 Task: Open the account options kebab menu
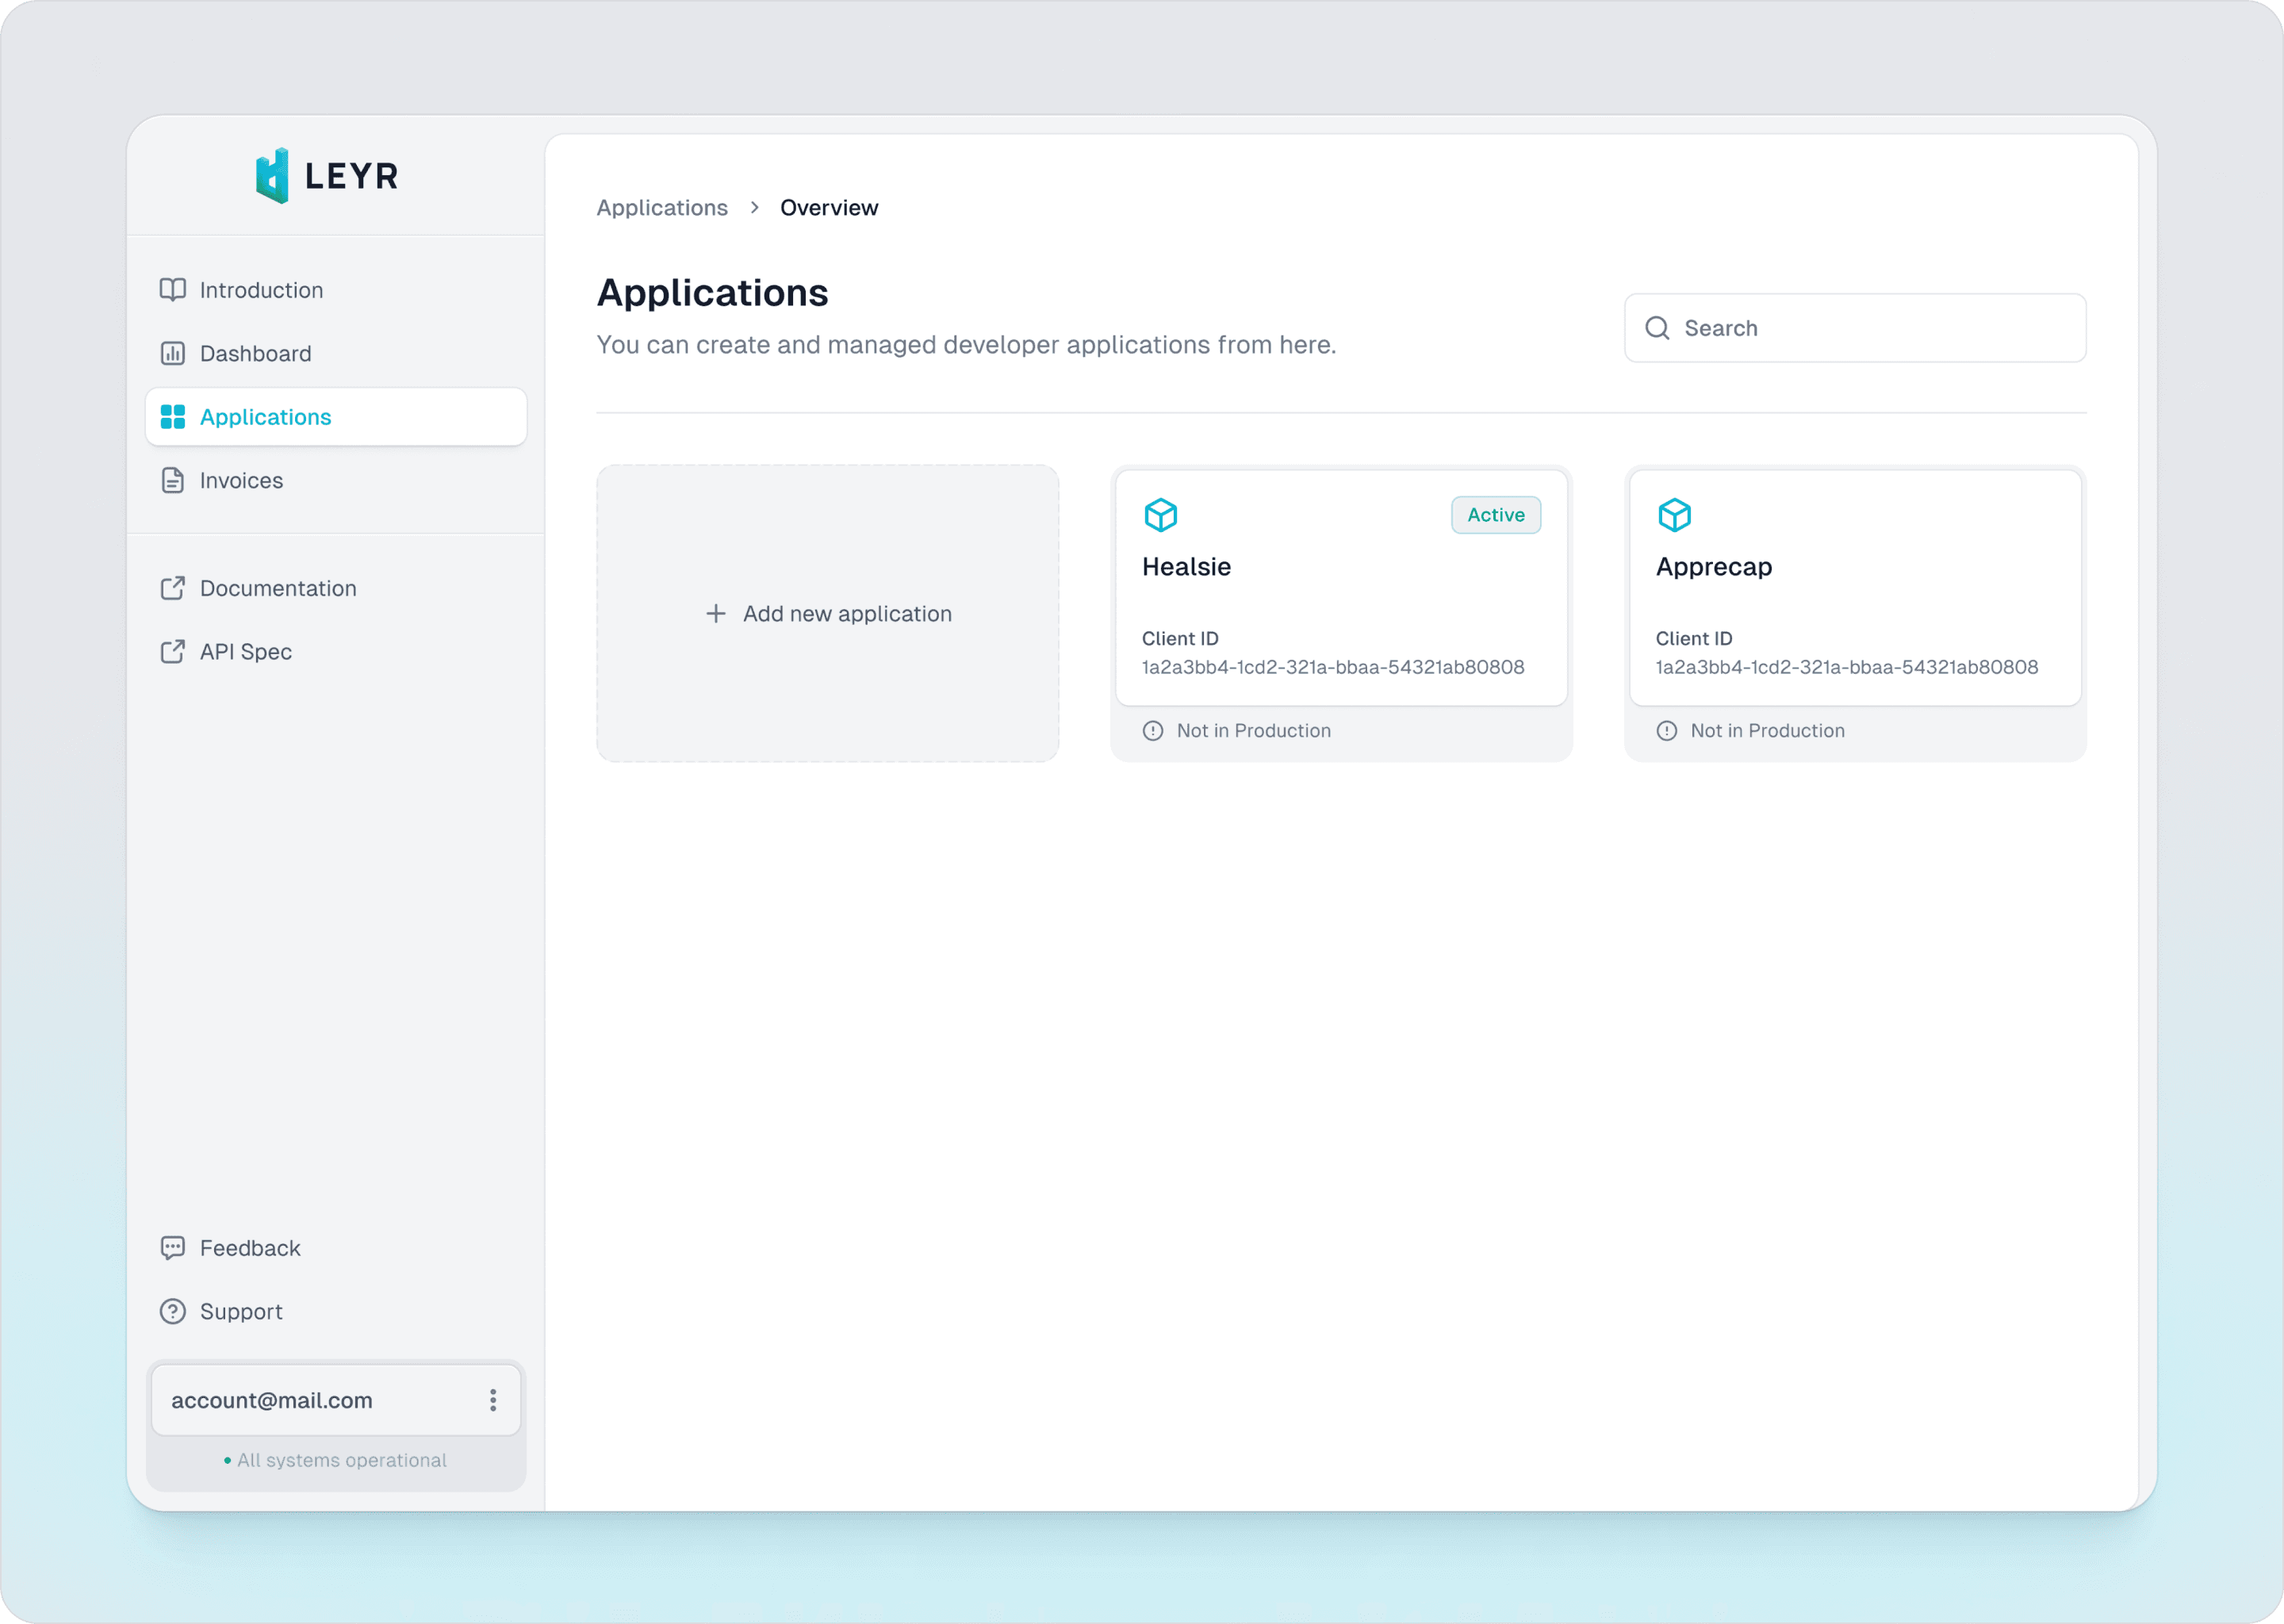[x=493, y=1400]
